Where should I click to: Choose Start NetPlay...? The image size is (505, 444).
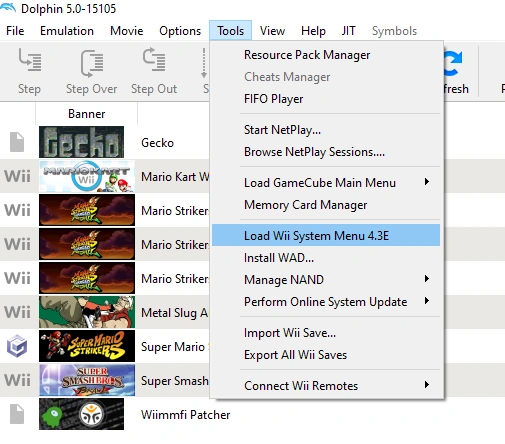[x=326, y=130]
